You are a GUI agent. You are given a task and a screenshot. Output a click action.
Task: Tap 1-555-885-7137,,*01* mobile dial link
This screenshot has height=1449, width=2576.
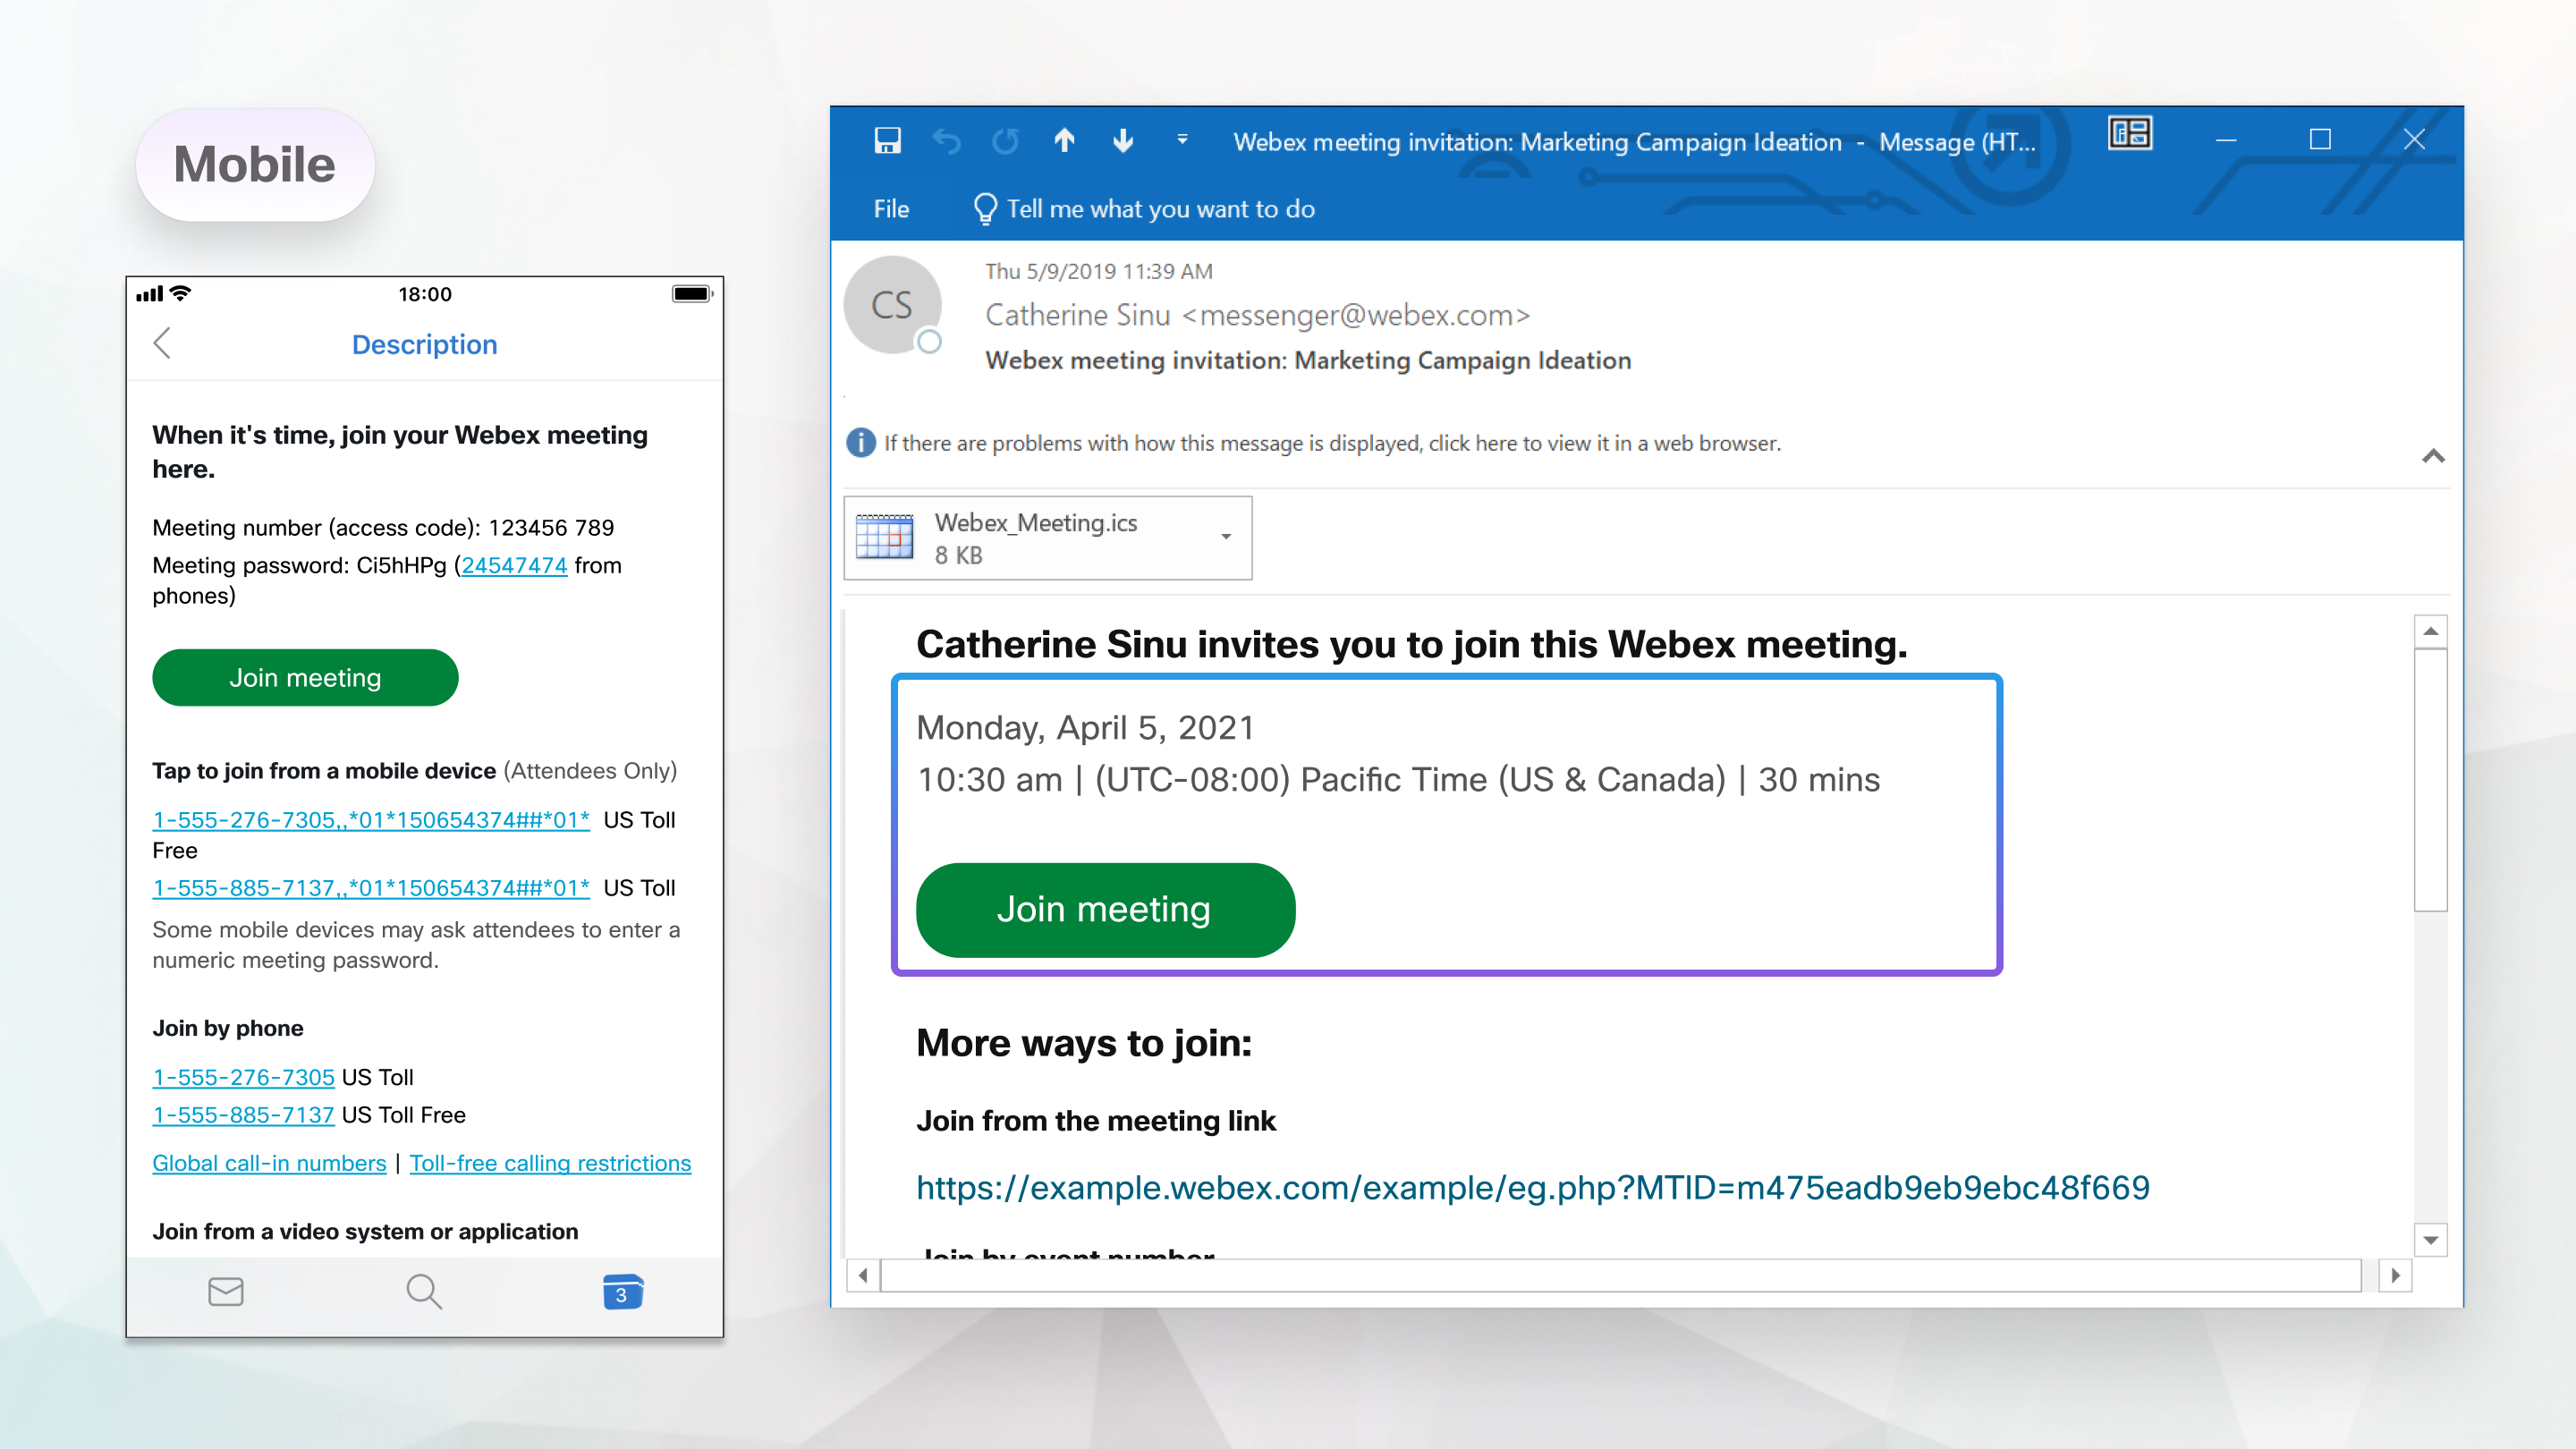tap(371, 888)
